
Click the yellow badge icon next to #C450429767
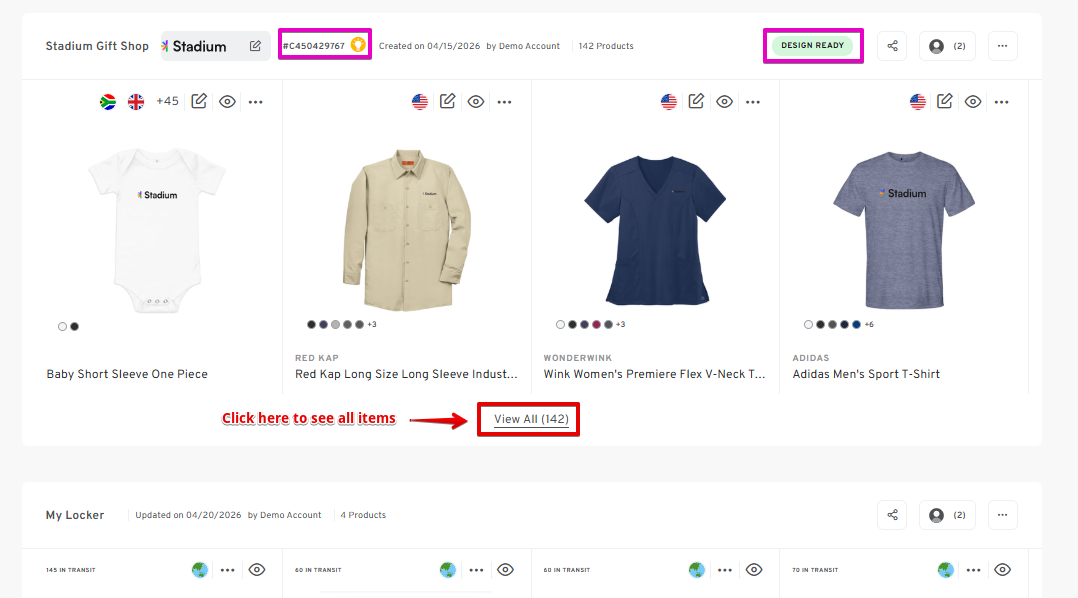coord(358,46)
